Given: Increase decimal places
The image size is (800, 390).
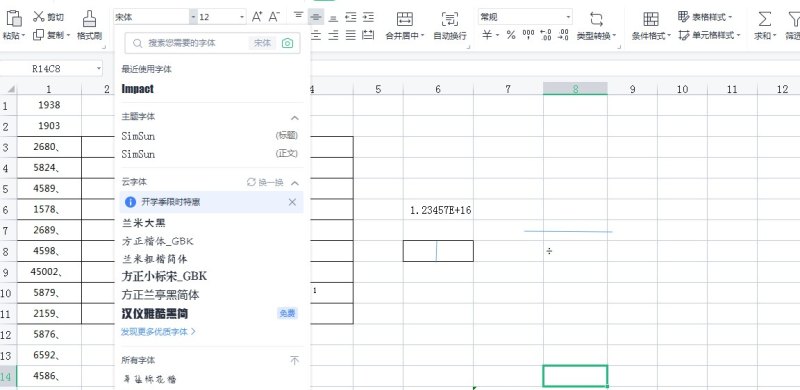Looking at the screenshot, I should pyautogui.click(x=545, y=35).
